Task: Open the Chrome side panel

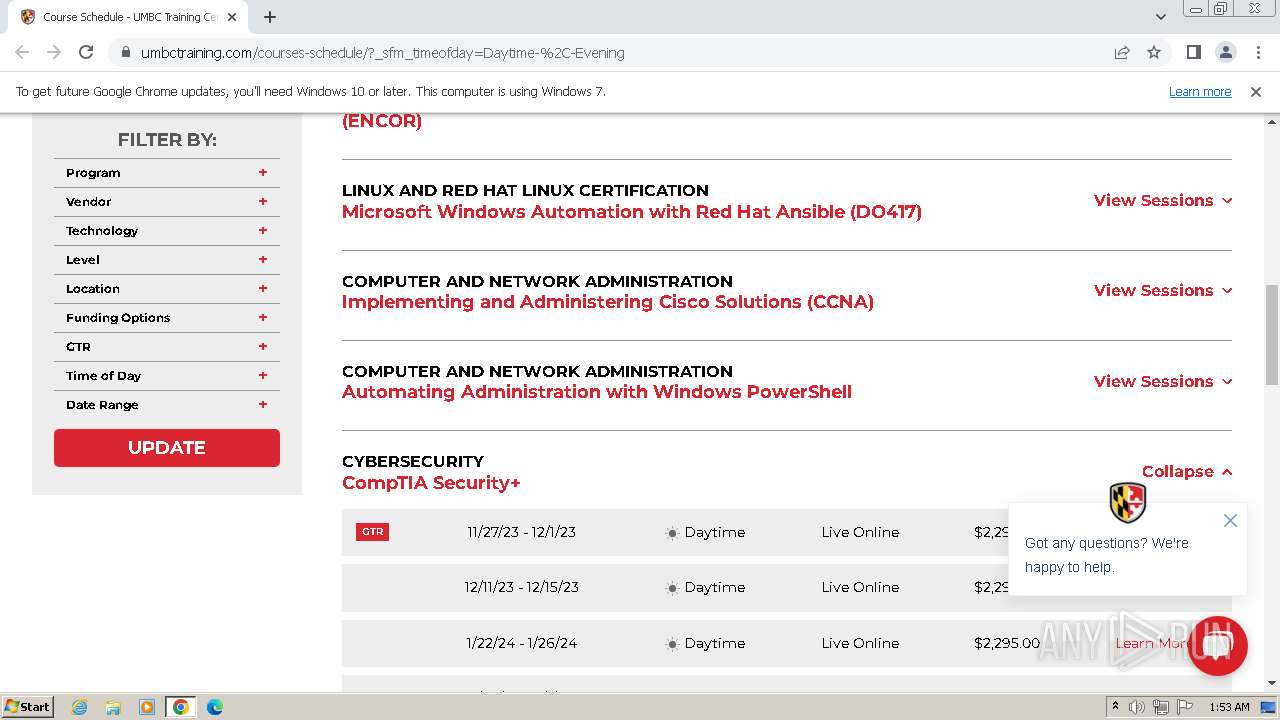Action: coord(1193,52)
